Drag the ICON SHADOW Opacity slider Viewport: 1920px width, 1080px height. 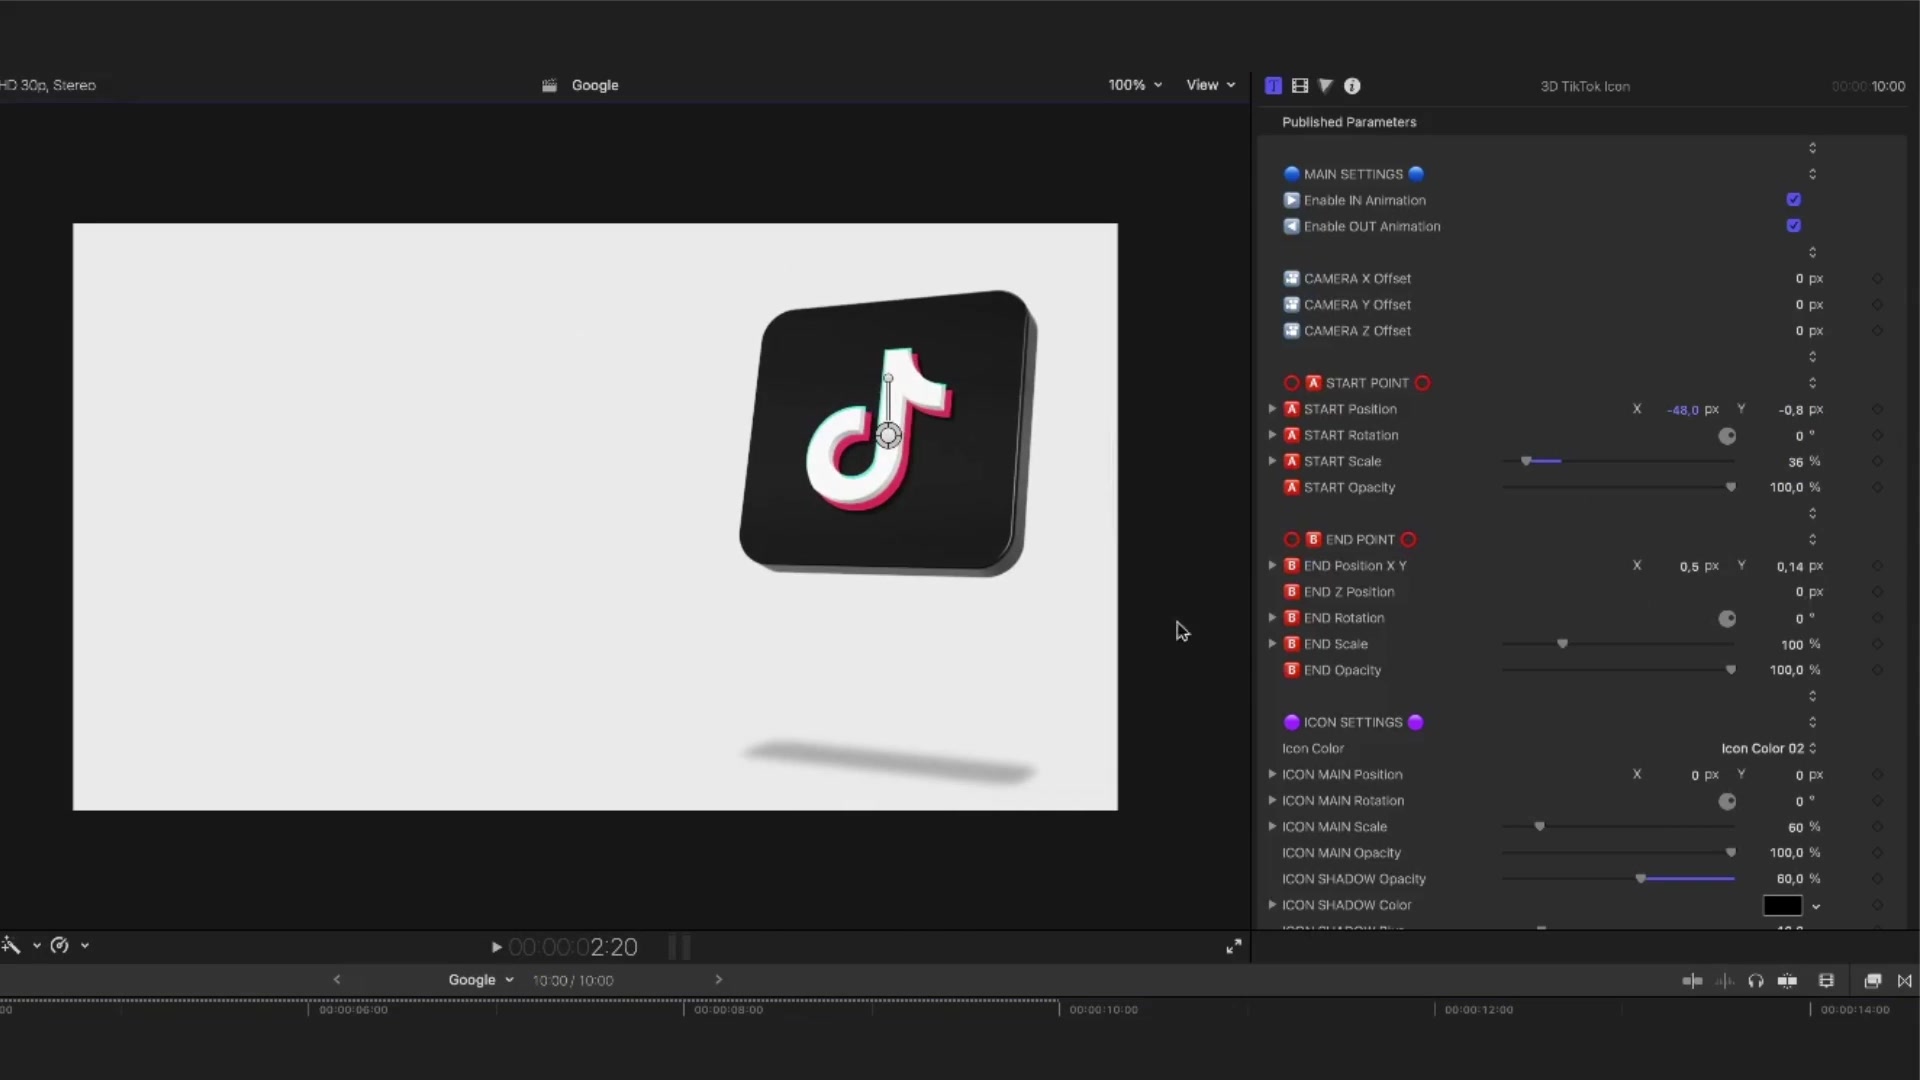click(1643, 878)
